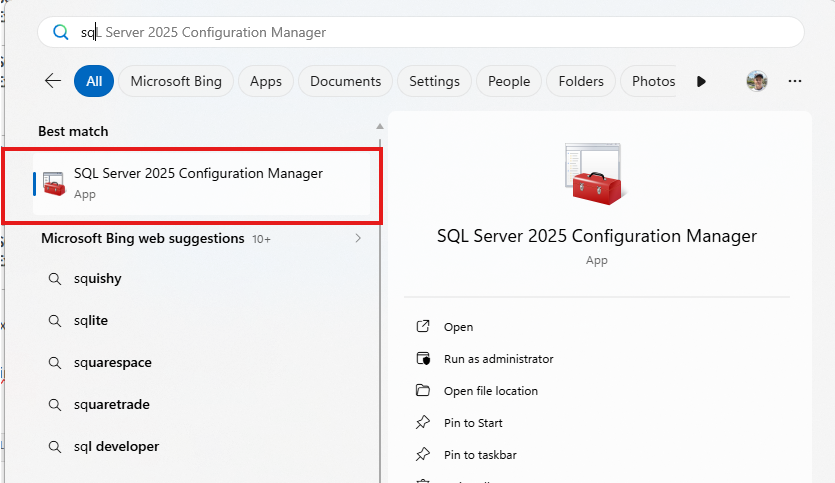Click the search icon beside sql developer
The width and height of the screenshot is (835, 483).
point(55,447)
